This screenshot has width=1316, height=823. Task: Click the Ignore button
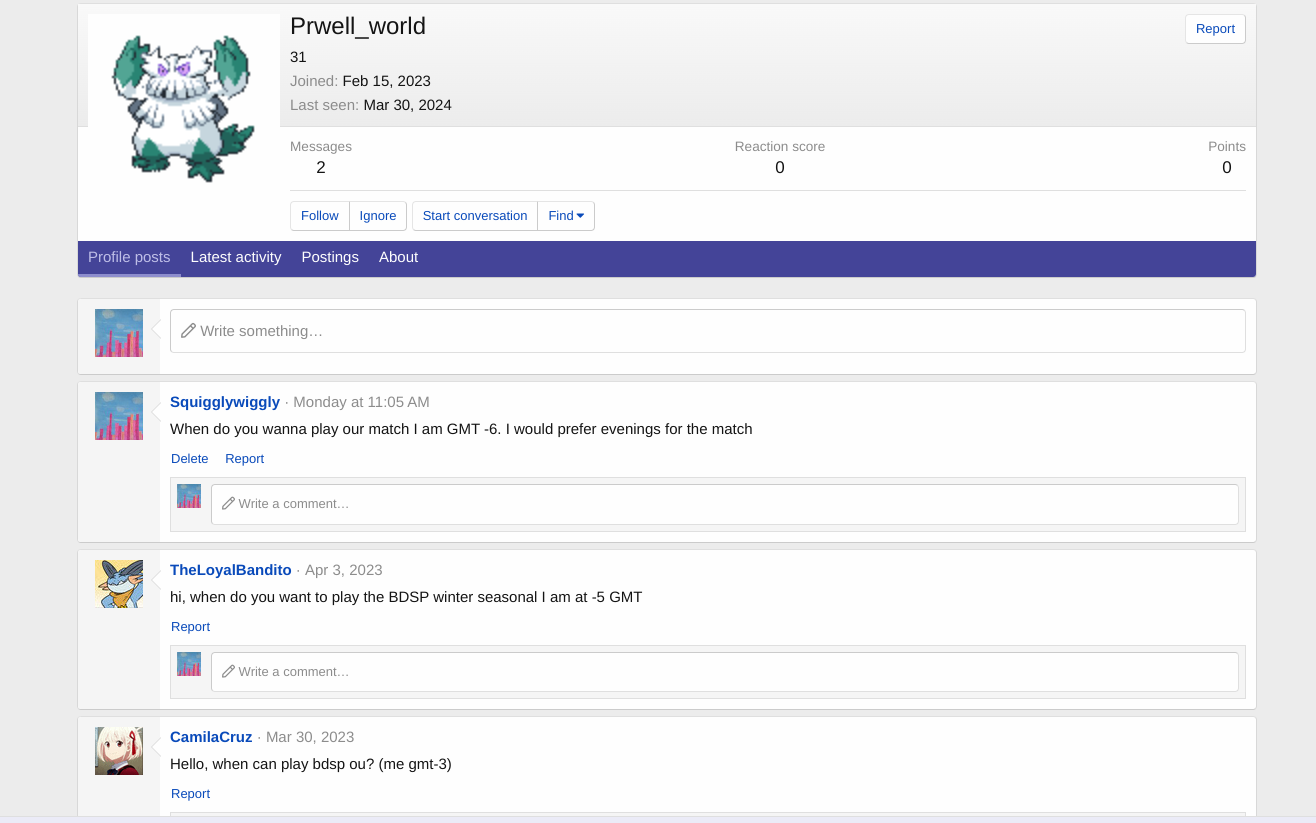click(378, 216)
